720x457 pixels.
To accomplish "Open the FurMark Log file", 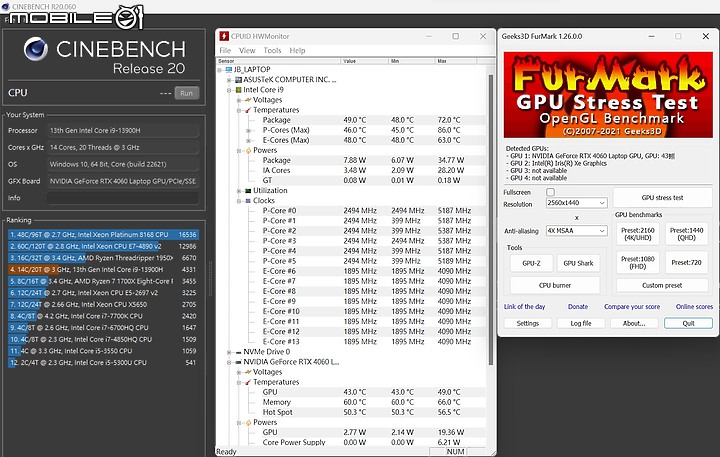I will click(581, 323).
